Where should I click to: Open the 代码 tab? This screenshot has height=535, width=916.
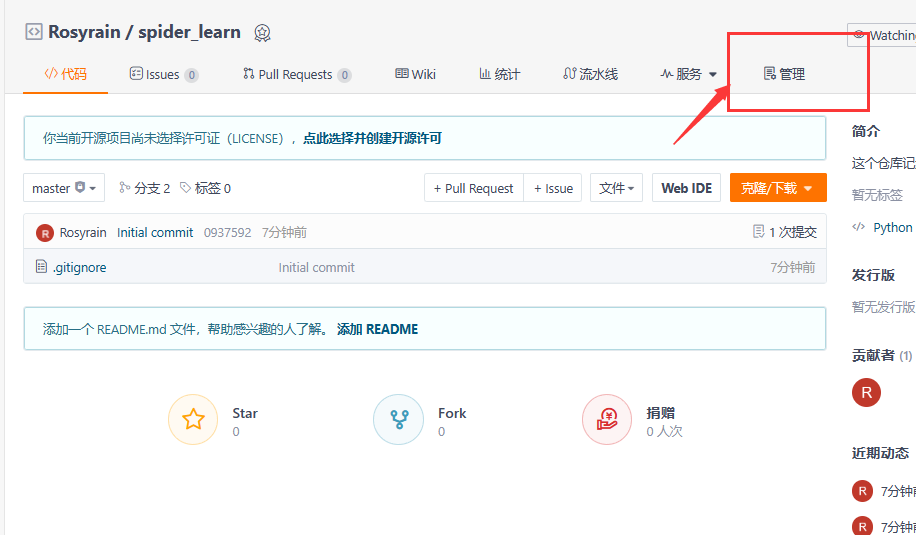tap(65, 74)
